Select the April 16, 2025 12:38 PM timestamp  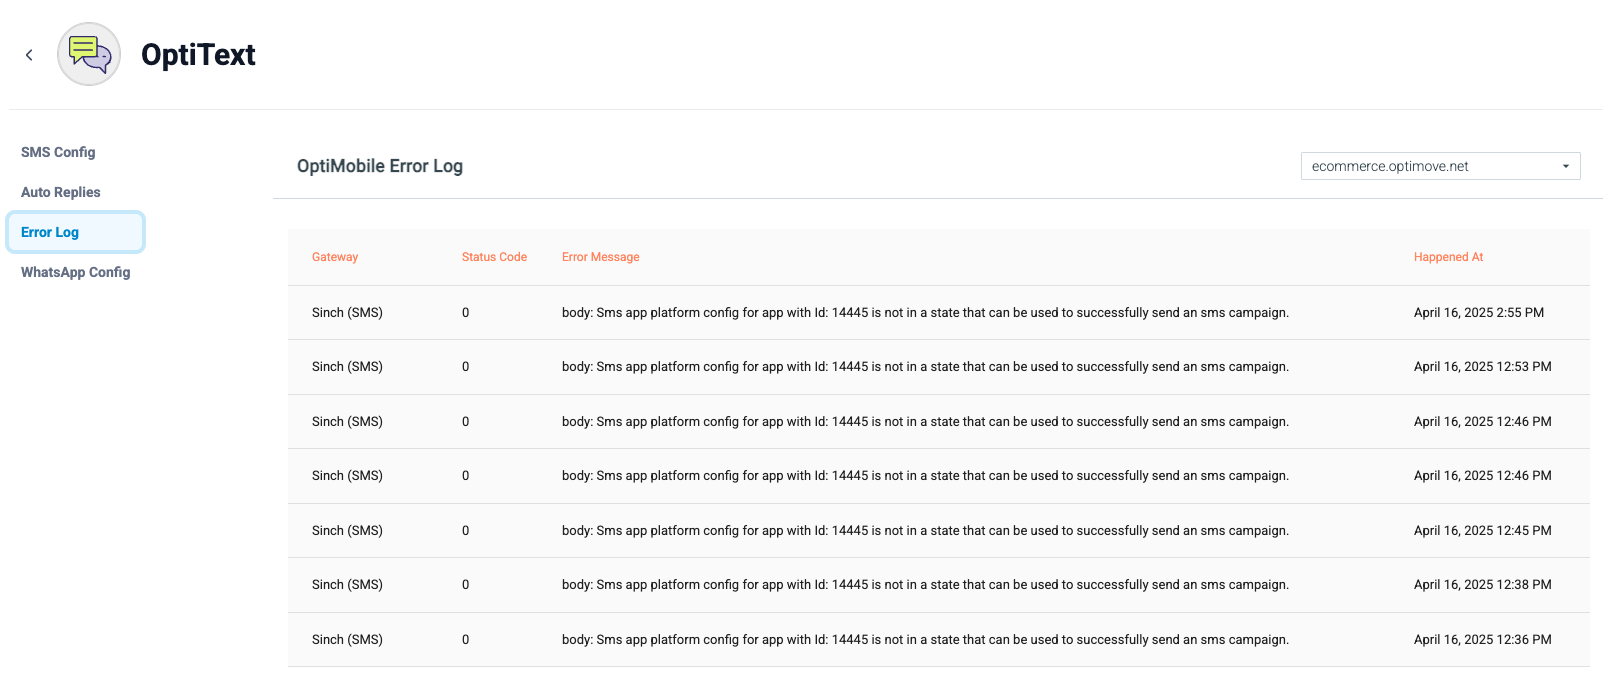1483,585
